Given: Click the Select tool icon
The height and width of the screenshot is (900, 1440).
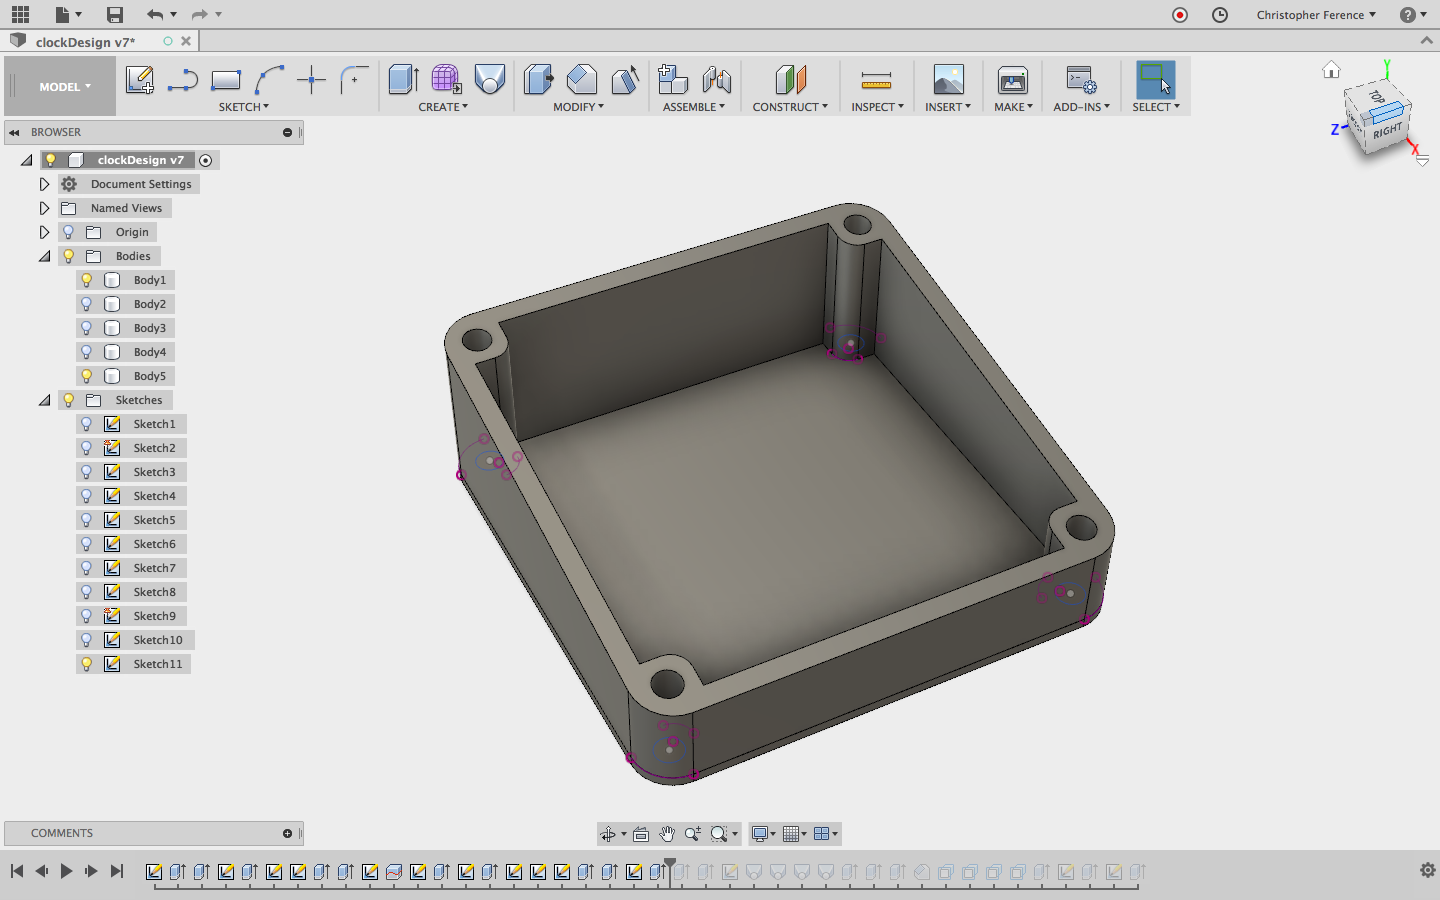Looking at the screenshot, I should click(1156, 80).
